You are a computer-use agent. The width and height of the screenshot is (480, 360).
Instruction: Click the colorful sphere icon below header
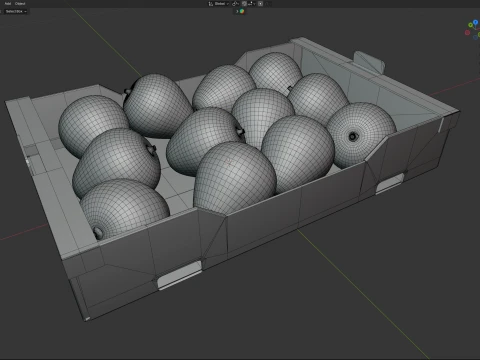[x=242, y=11]
